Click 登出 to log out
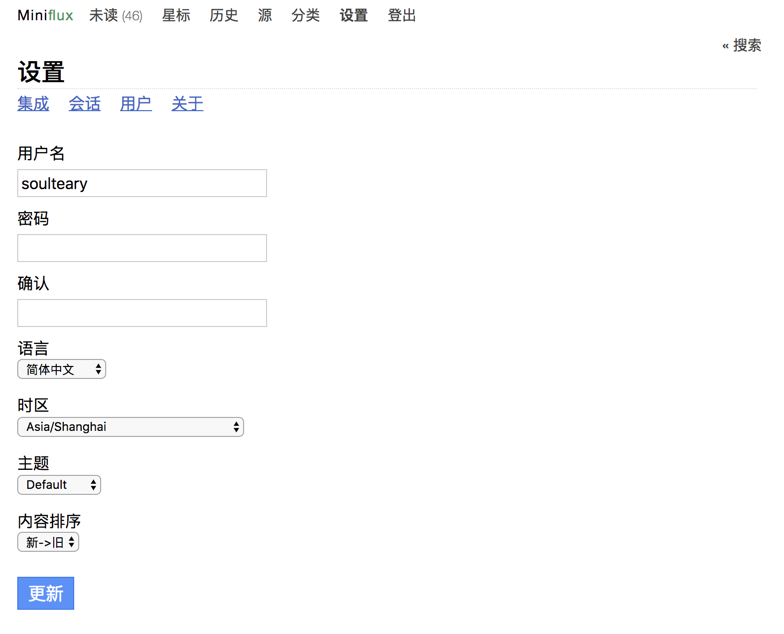Screen dimensions: 784x634 [x=402, y=16]
